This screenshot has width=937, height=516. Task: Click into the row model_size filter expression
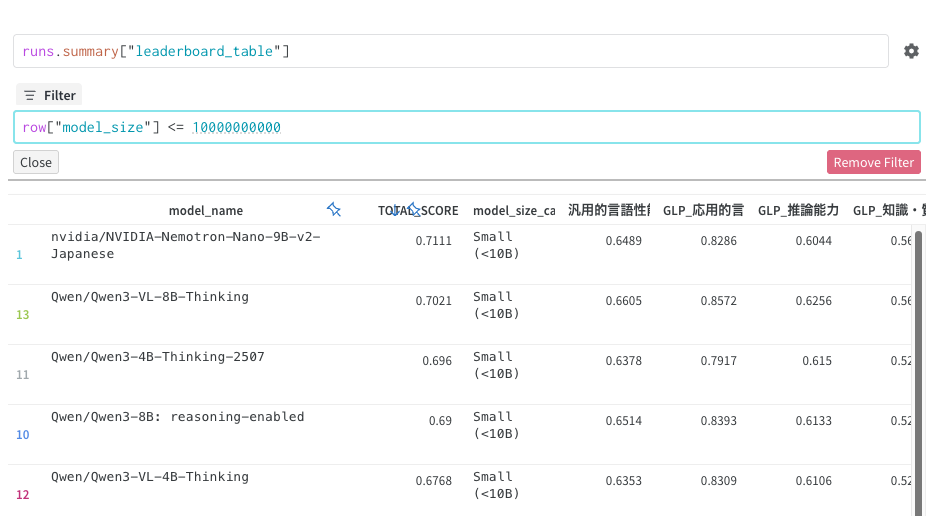(467, 127)
